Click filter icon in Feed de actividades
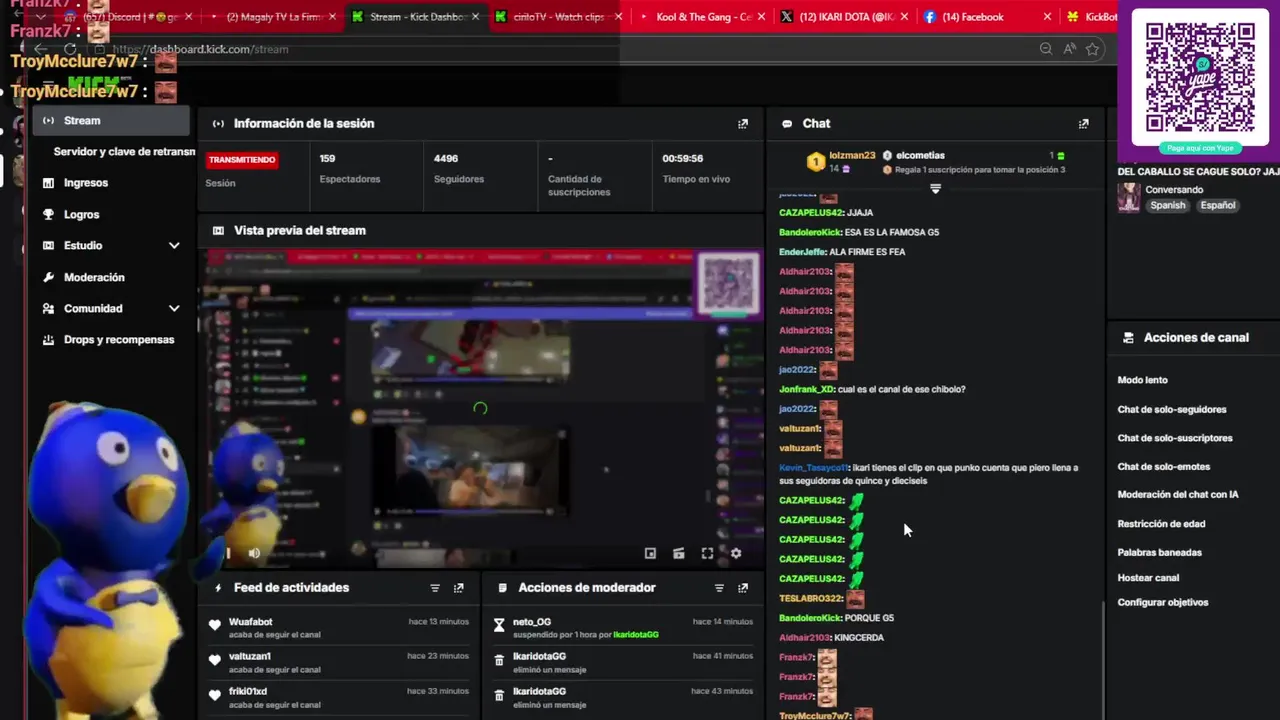 435,588
